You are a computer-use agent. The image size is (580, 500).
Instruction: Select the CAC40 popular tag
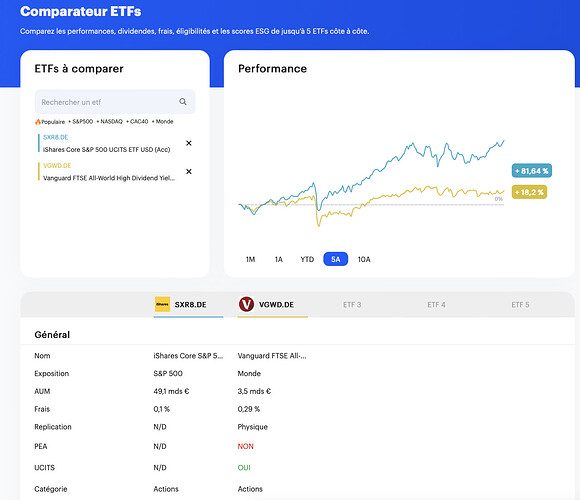pos(137,122)
